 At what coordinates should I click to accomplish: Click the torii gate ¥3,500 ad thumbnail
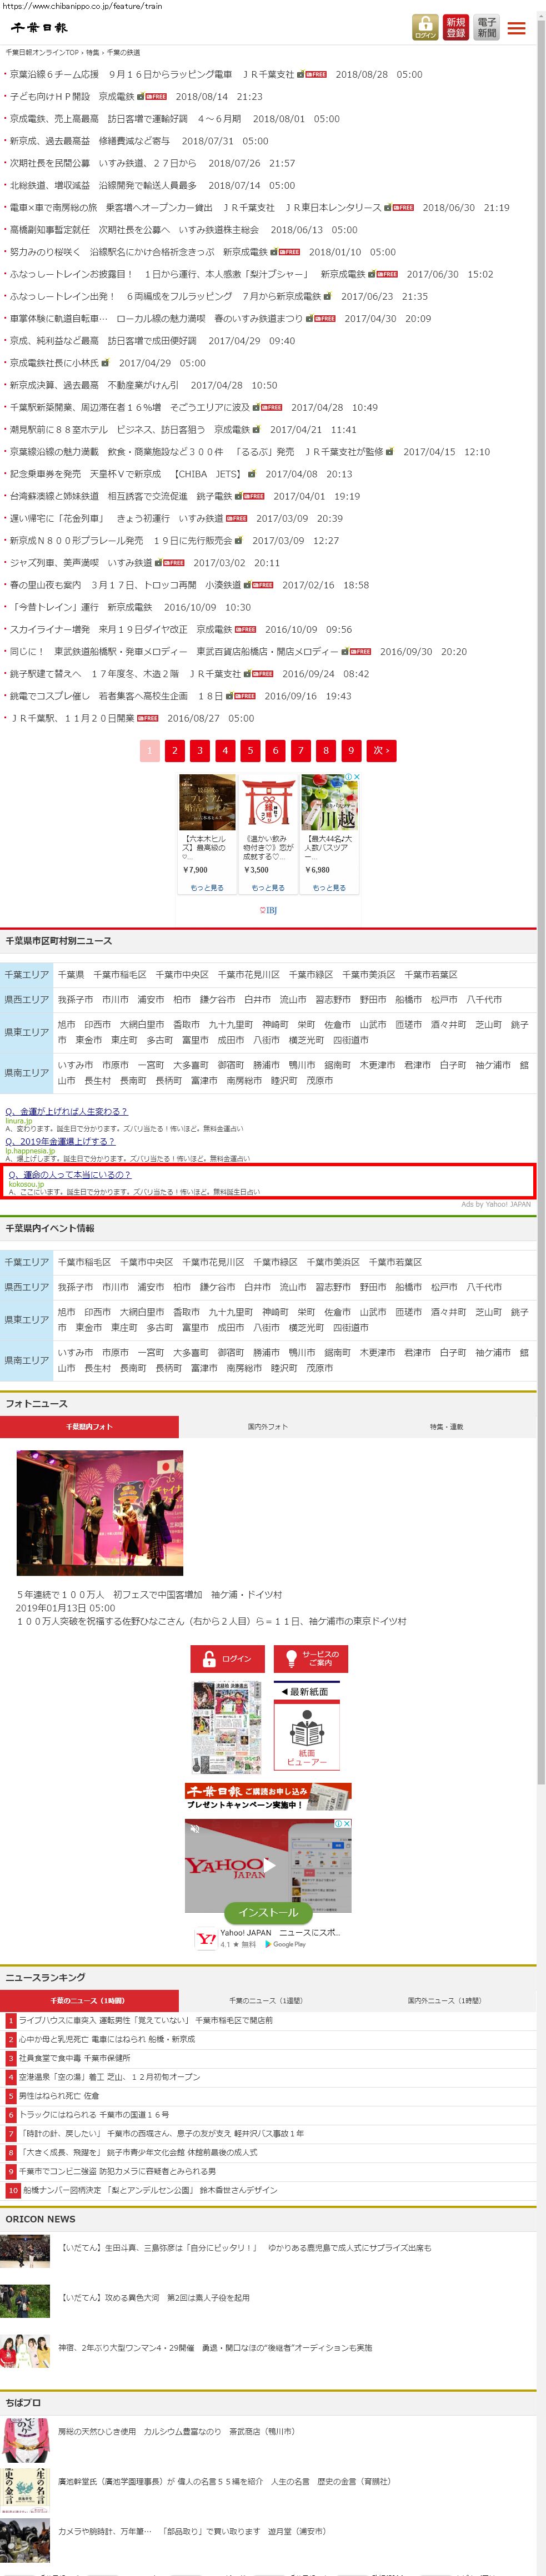pos(268,803)
